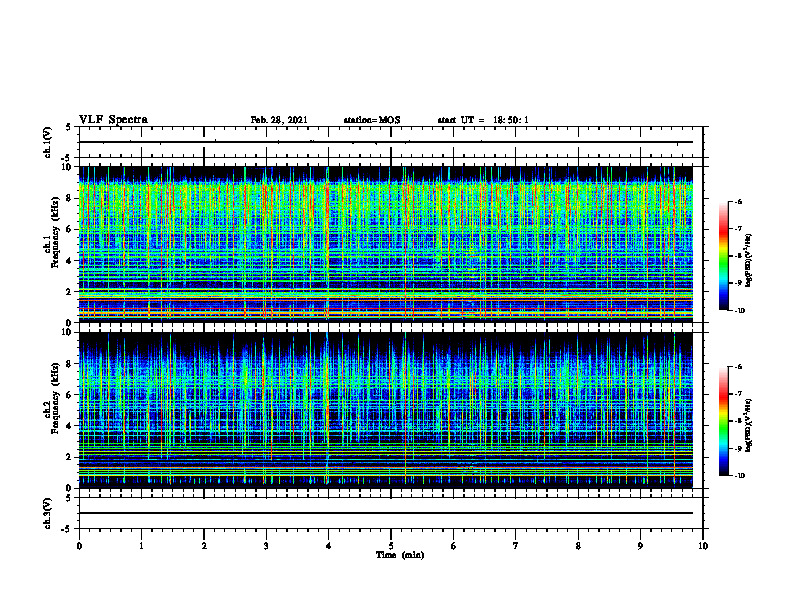This screenshot has width=792, height=612.
Task: Click the "4" kHz tick on ch.2 spectrogram
Action: [70, 426]
